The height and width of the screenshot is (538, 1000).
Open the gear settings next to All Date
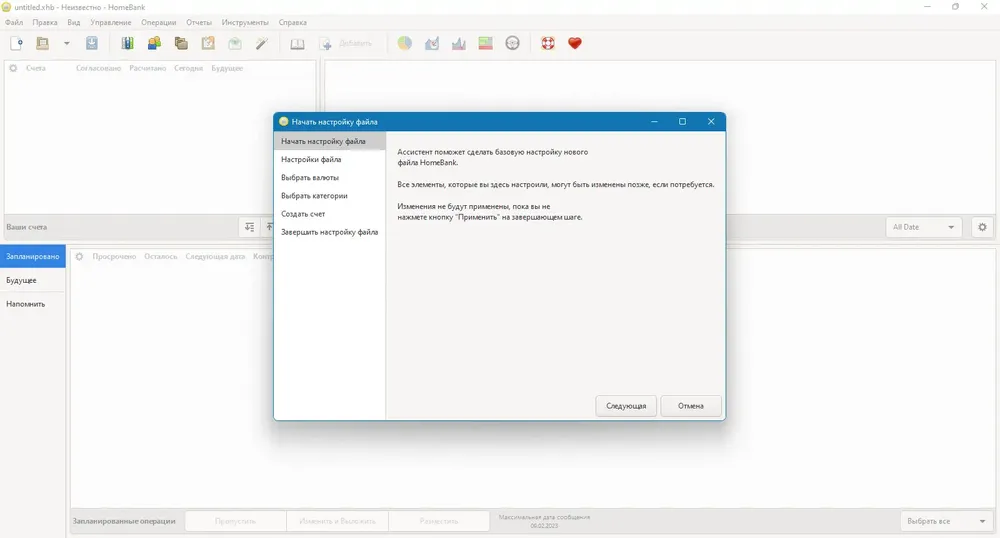982,227
